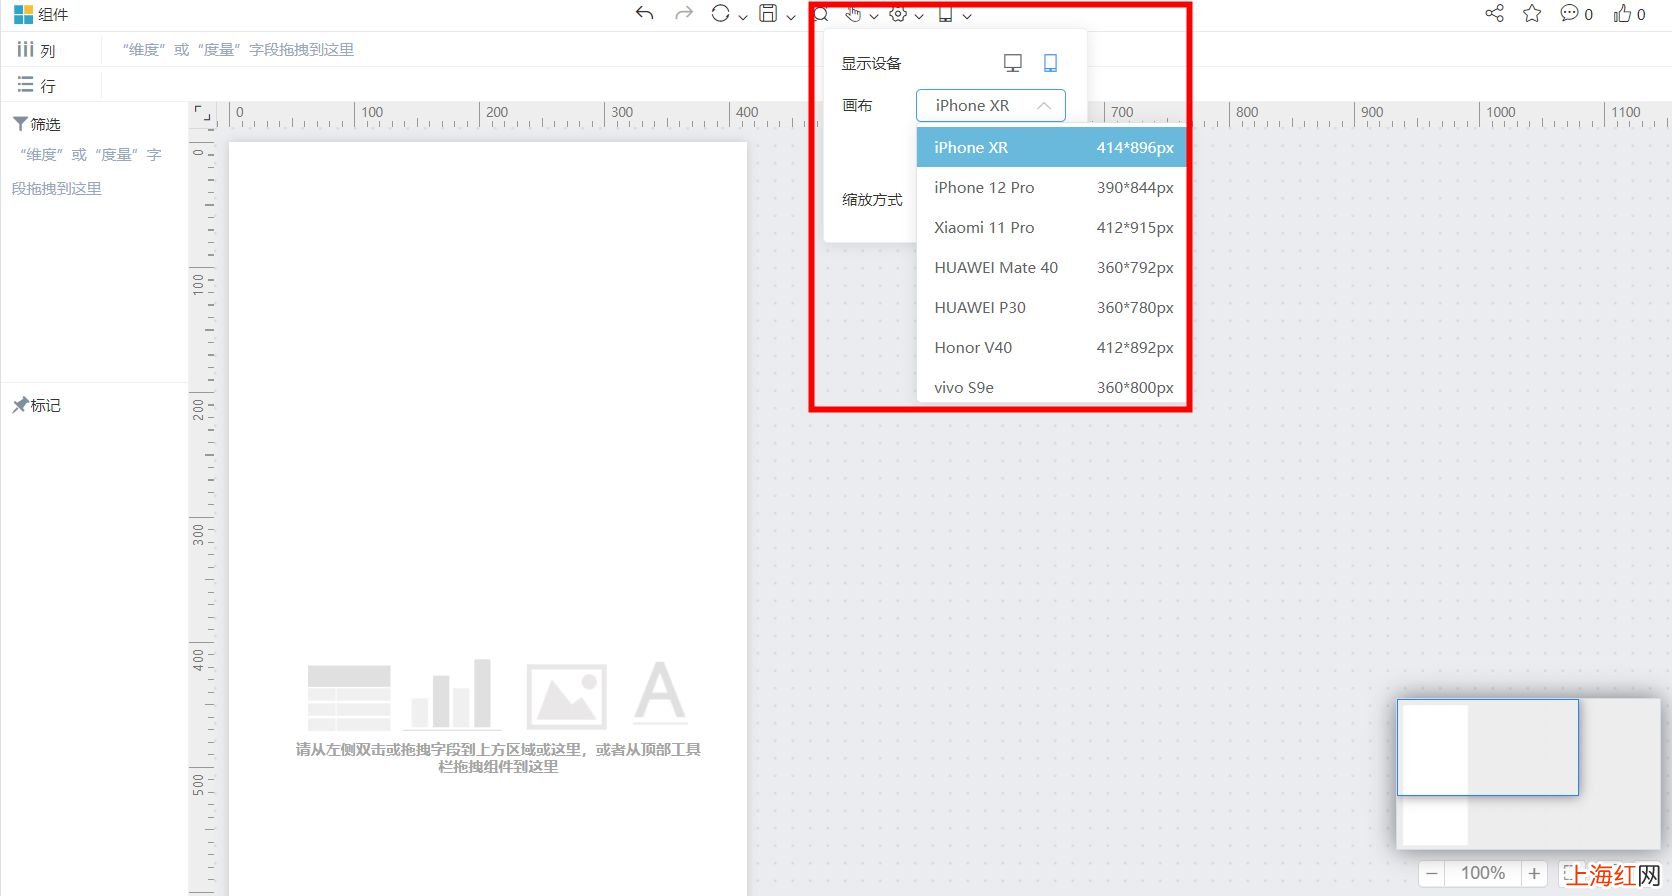1672x896 pixels.
Task: Choose iPhone 12 Pro option
Action: (1052, 187)
